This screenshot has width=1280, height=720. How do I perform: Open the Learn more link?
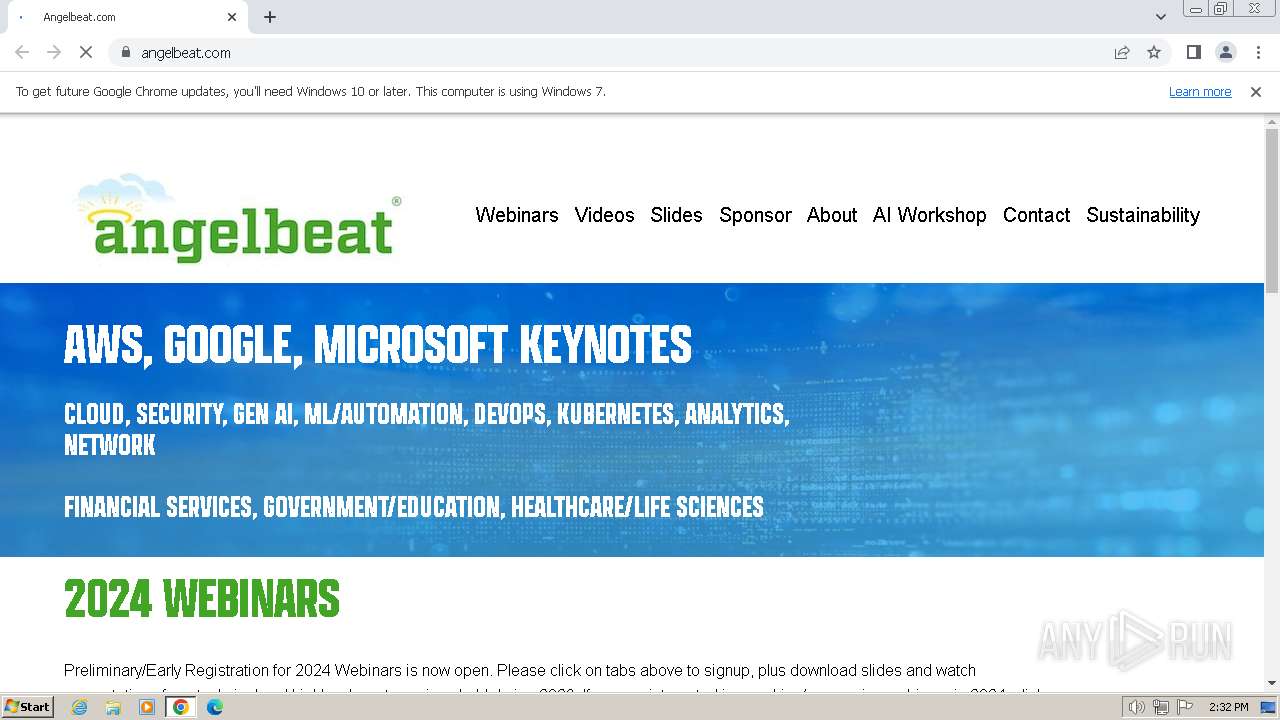pyautogui.click(x=1200, y=92)
